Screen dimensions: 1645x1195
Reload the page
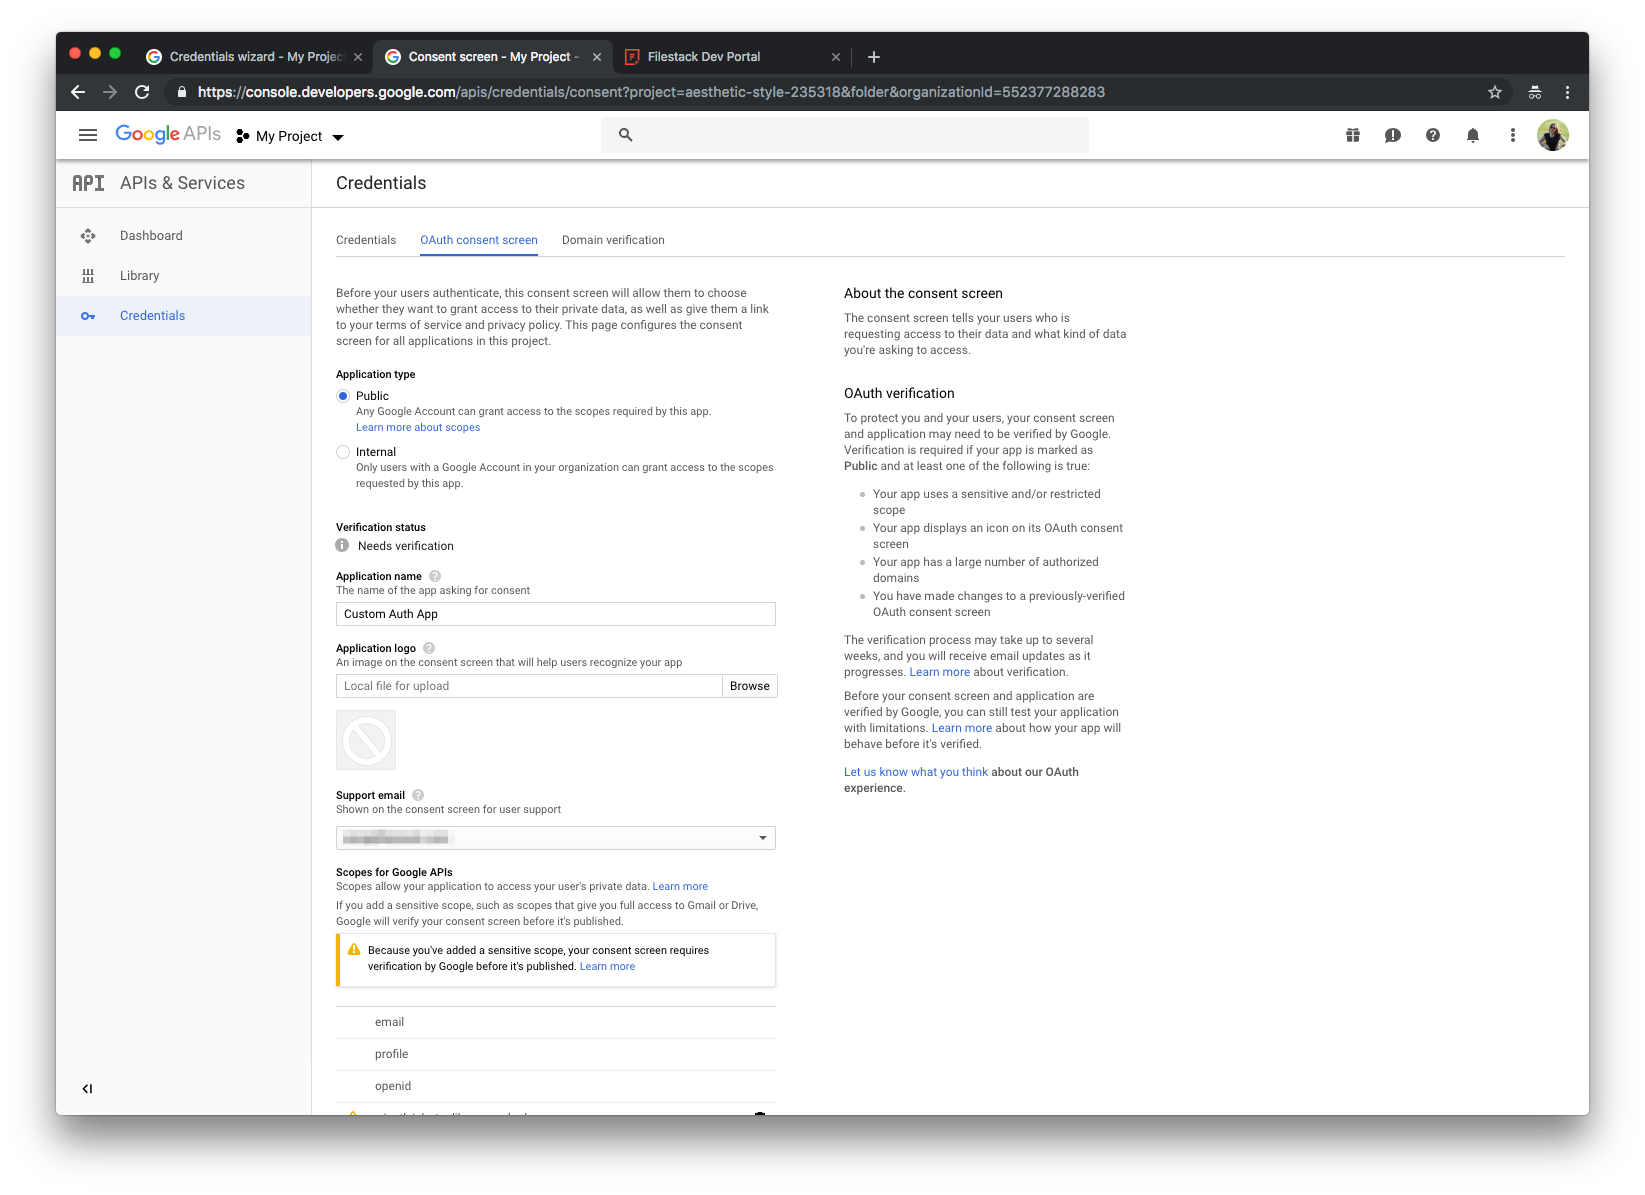142,92
